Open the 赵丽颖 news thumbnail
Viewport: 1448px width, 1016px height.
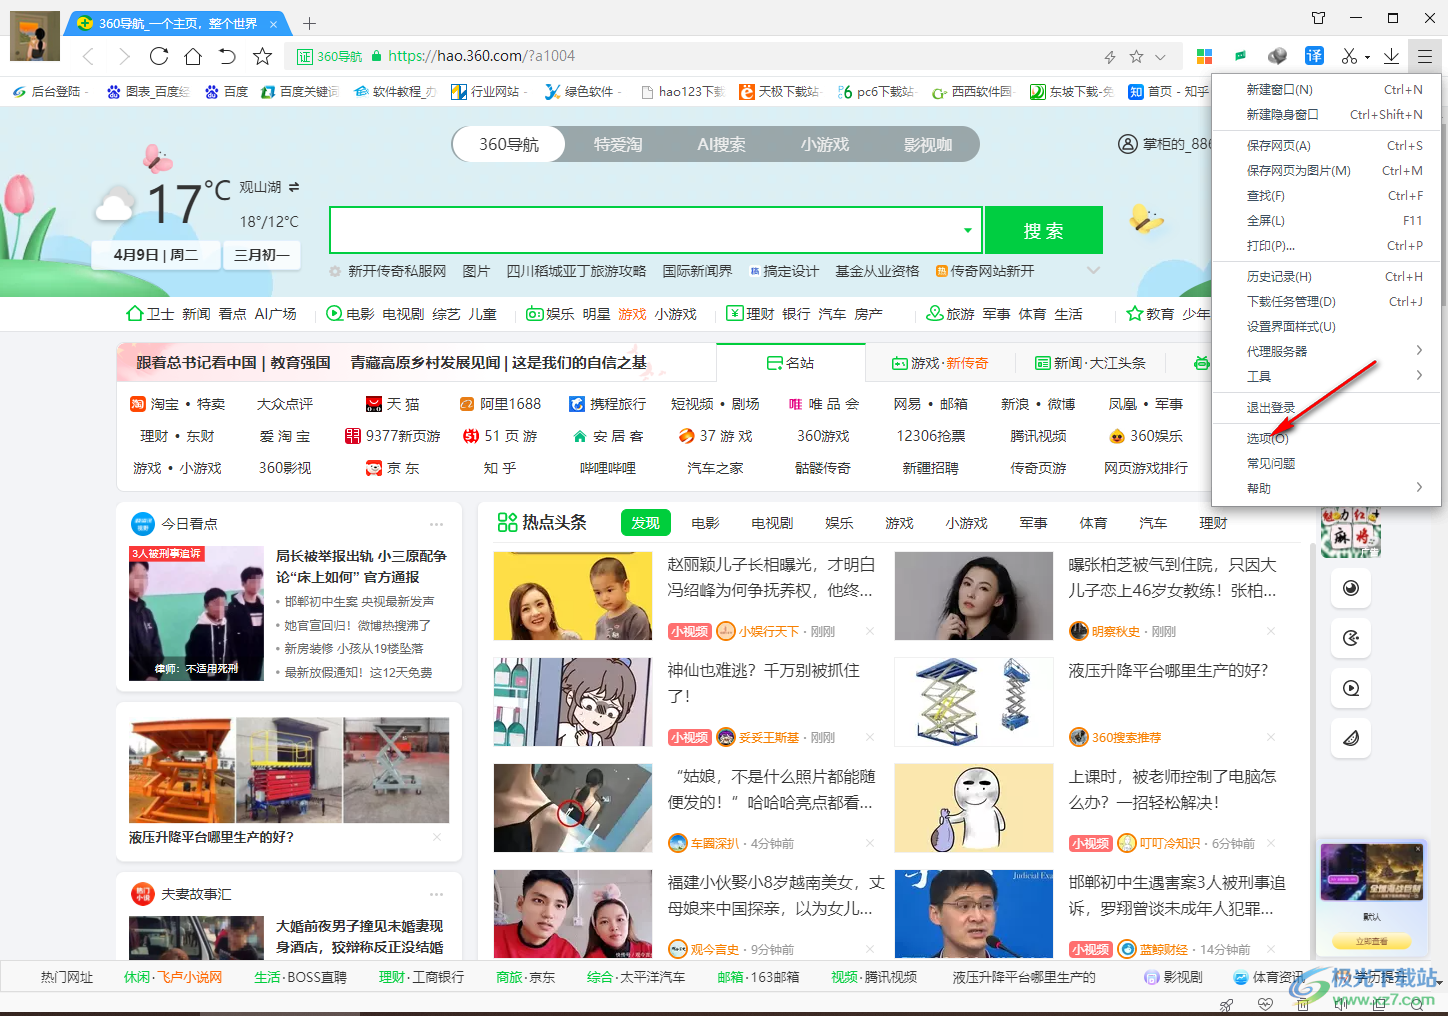(x=573, y=596)
